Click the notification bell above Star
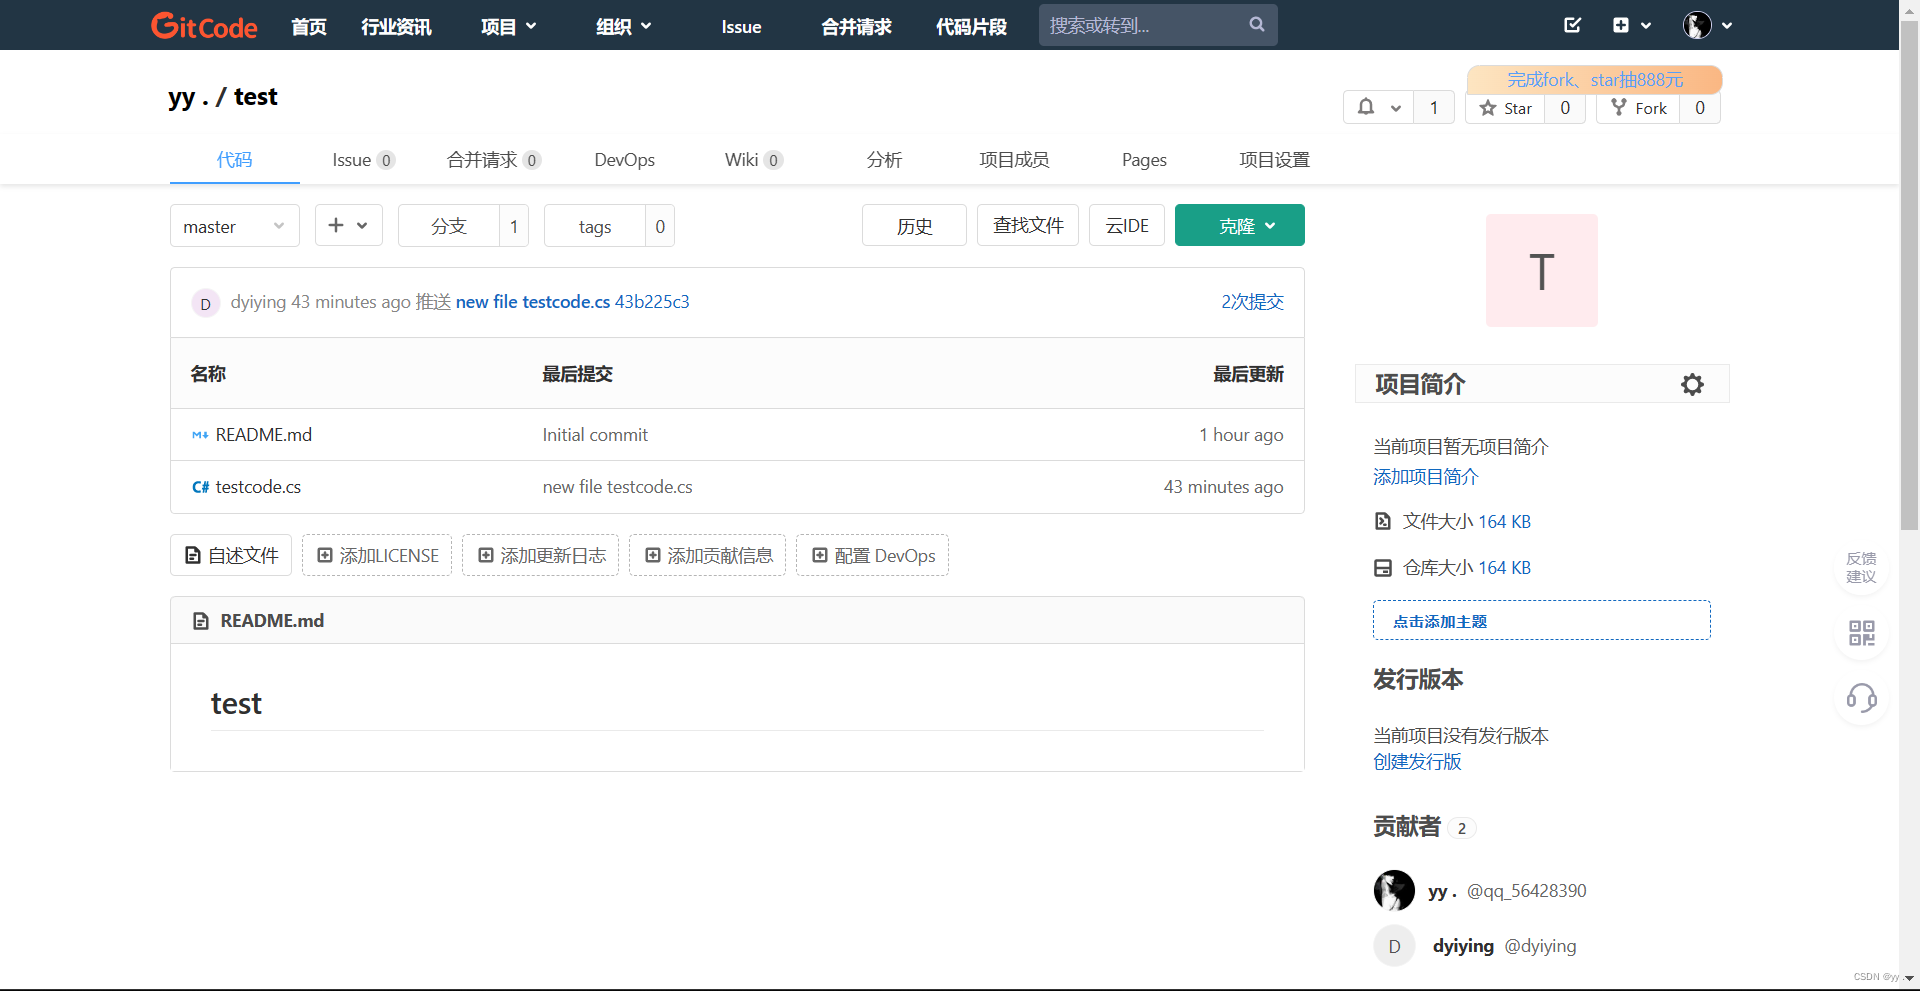The width and height of the screenshot is (1920, 991). (1366, 107)
